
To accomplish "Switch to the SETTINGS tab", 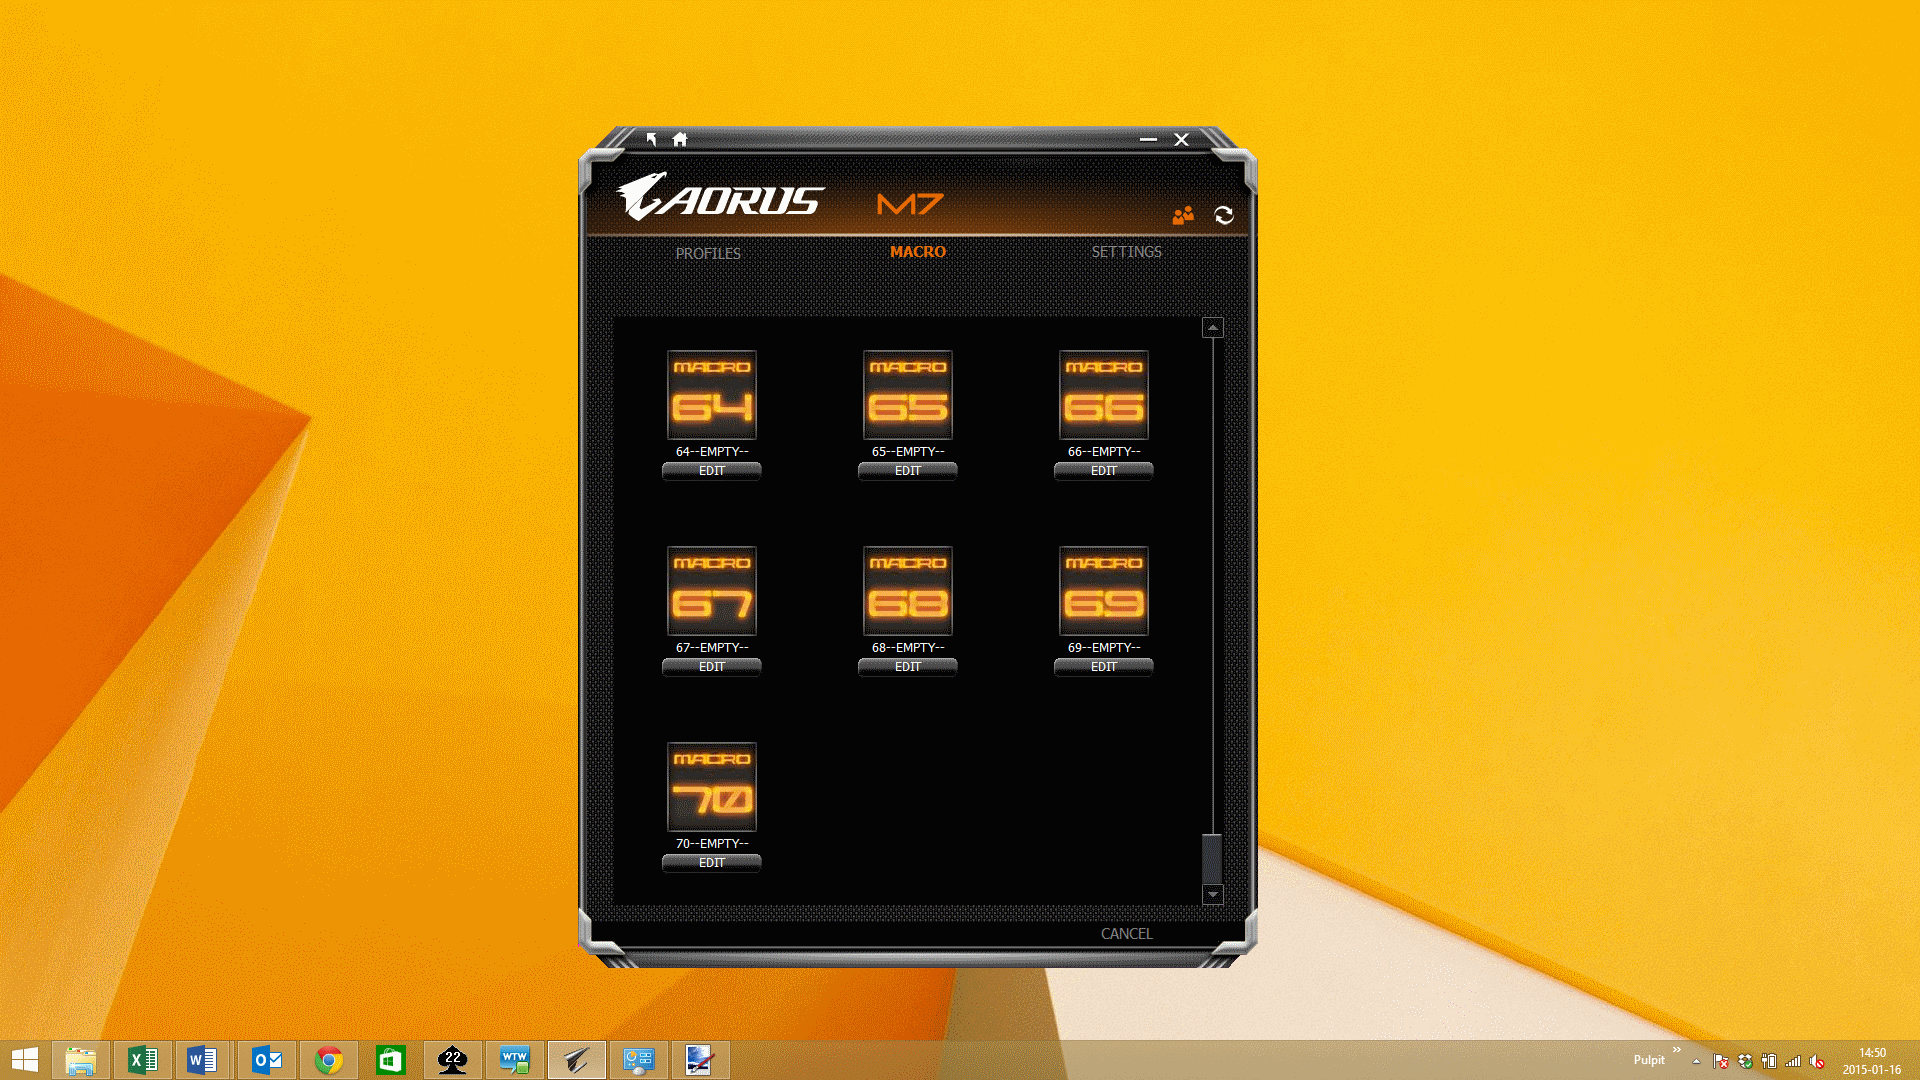I will [1126, 252].
